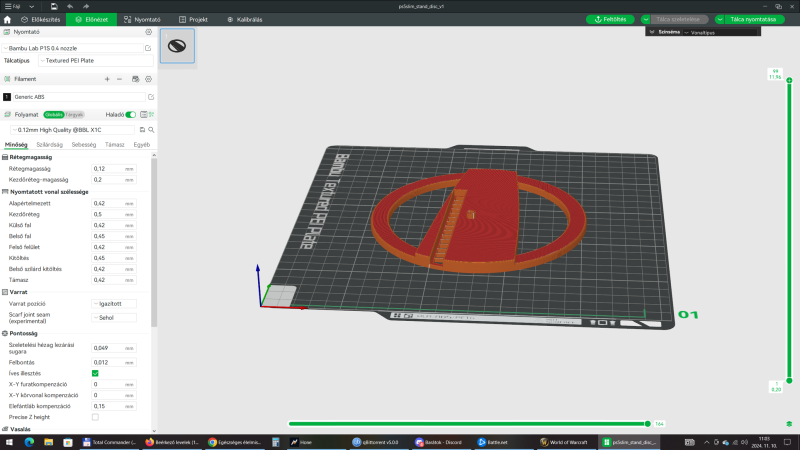Click the Tálca nyomtatása button
The height and width of the screenshot is (450, 800).
pyautogui.click(x=753, y=19)
